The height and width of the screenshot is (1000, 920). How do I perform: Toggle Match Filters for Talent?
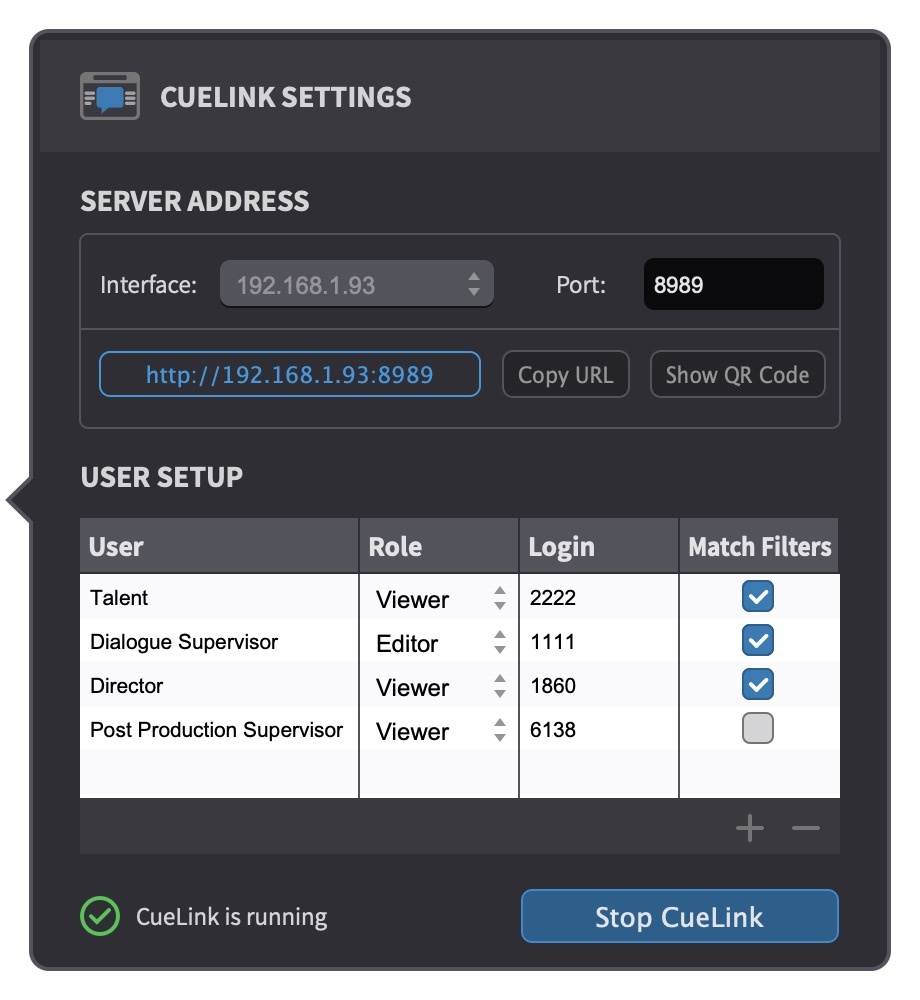pyautogui.click(x=757, y=597)
